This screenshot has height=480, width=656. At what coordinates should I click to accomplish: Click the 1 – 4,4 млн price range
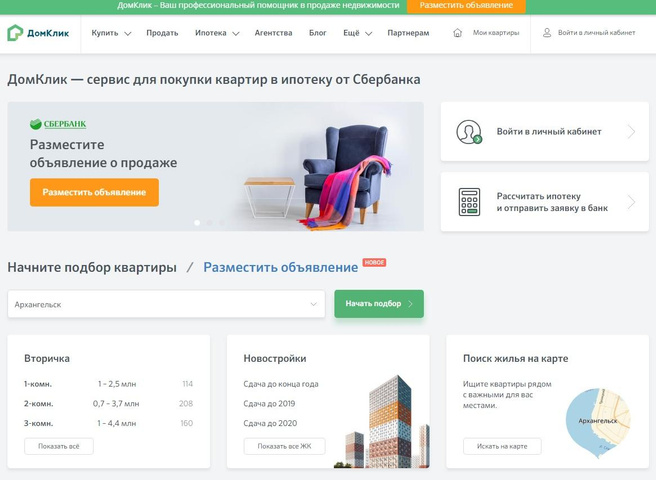click(117, 423)
